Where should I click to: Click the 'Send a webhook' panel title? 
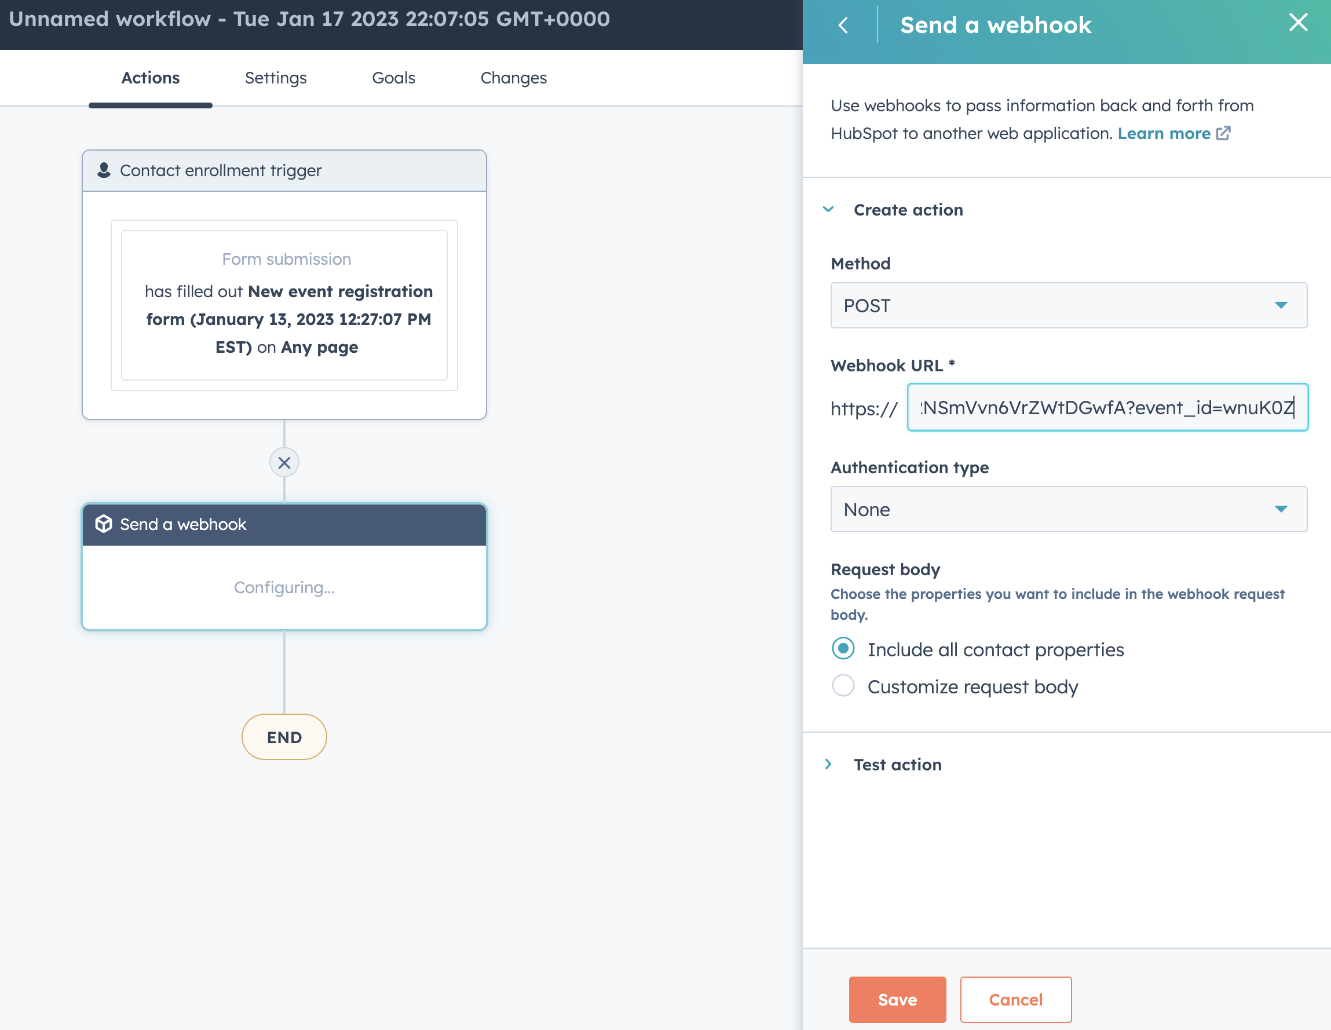(x=996, y=25)
